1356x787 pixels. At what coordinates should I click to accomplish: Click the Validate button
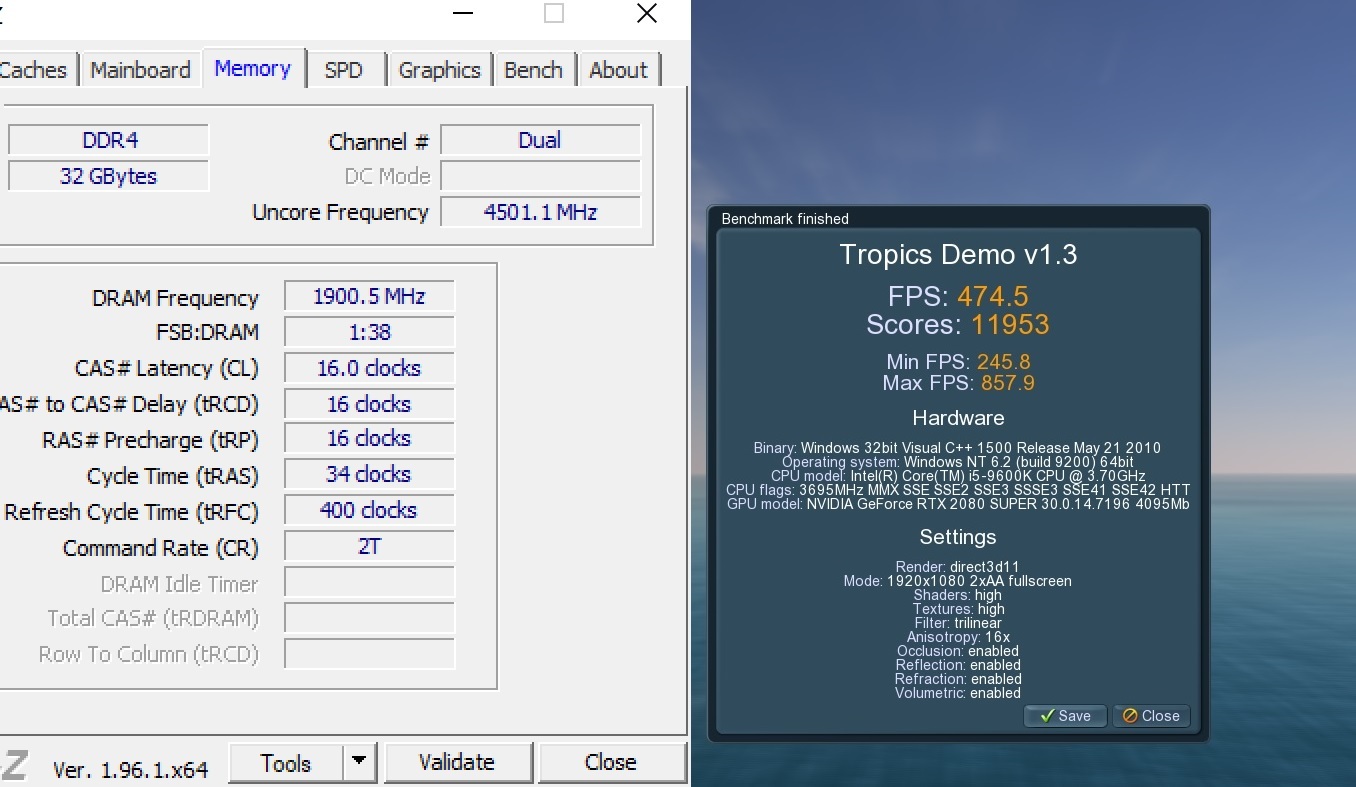click(x=457, y=763)
